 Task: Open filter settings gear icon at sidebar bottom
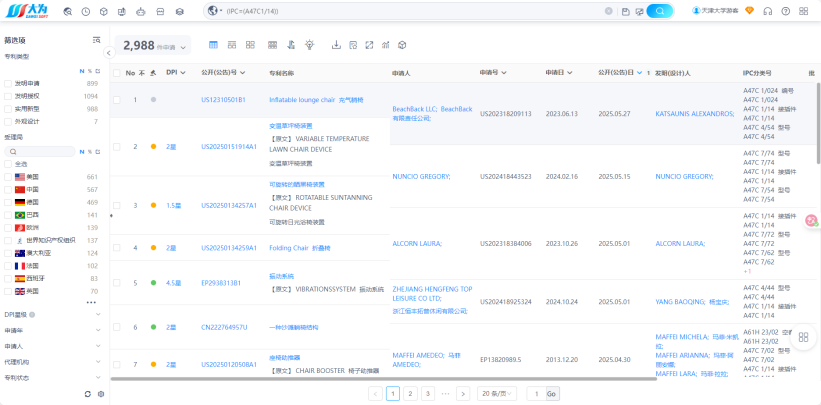pyautogui.click(x=101, y=393)
